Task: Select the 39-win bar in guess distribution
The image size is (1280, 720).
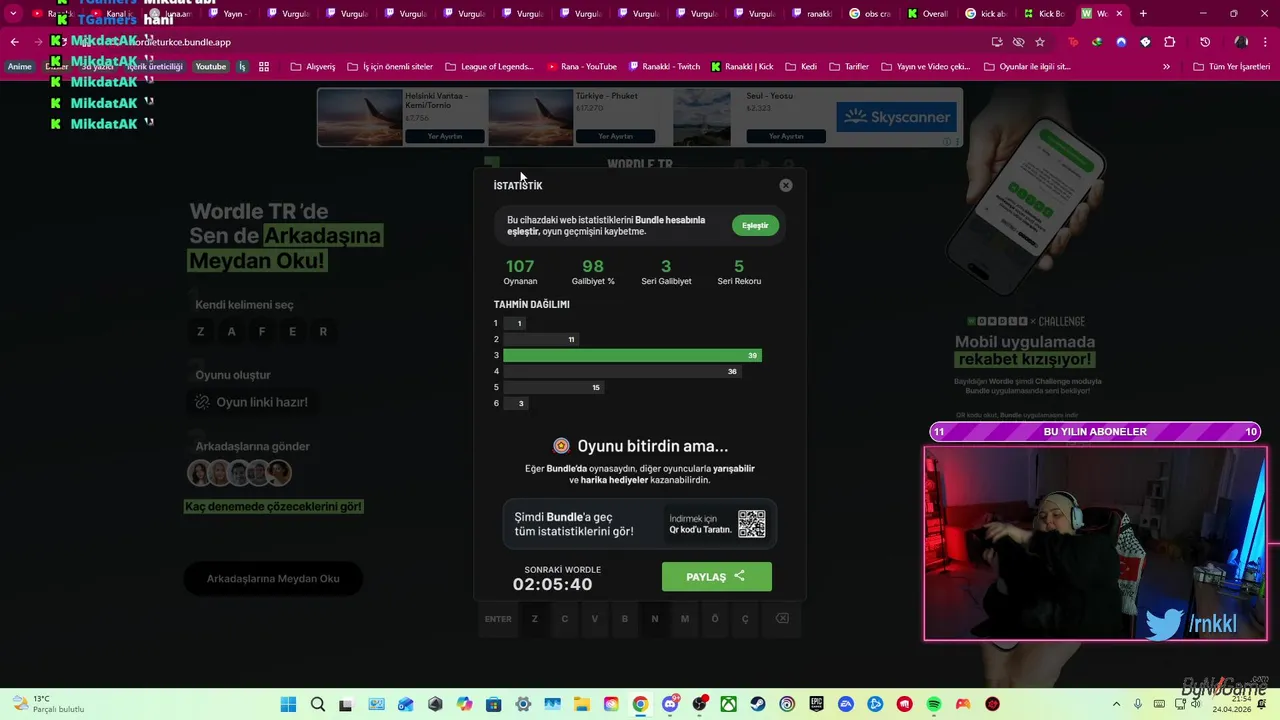Action: click(633, 355)
